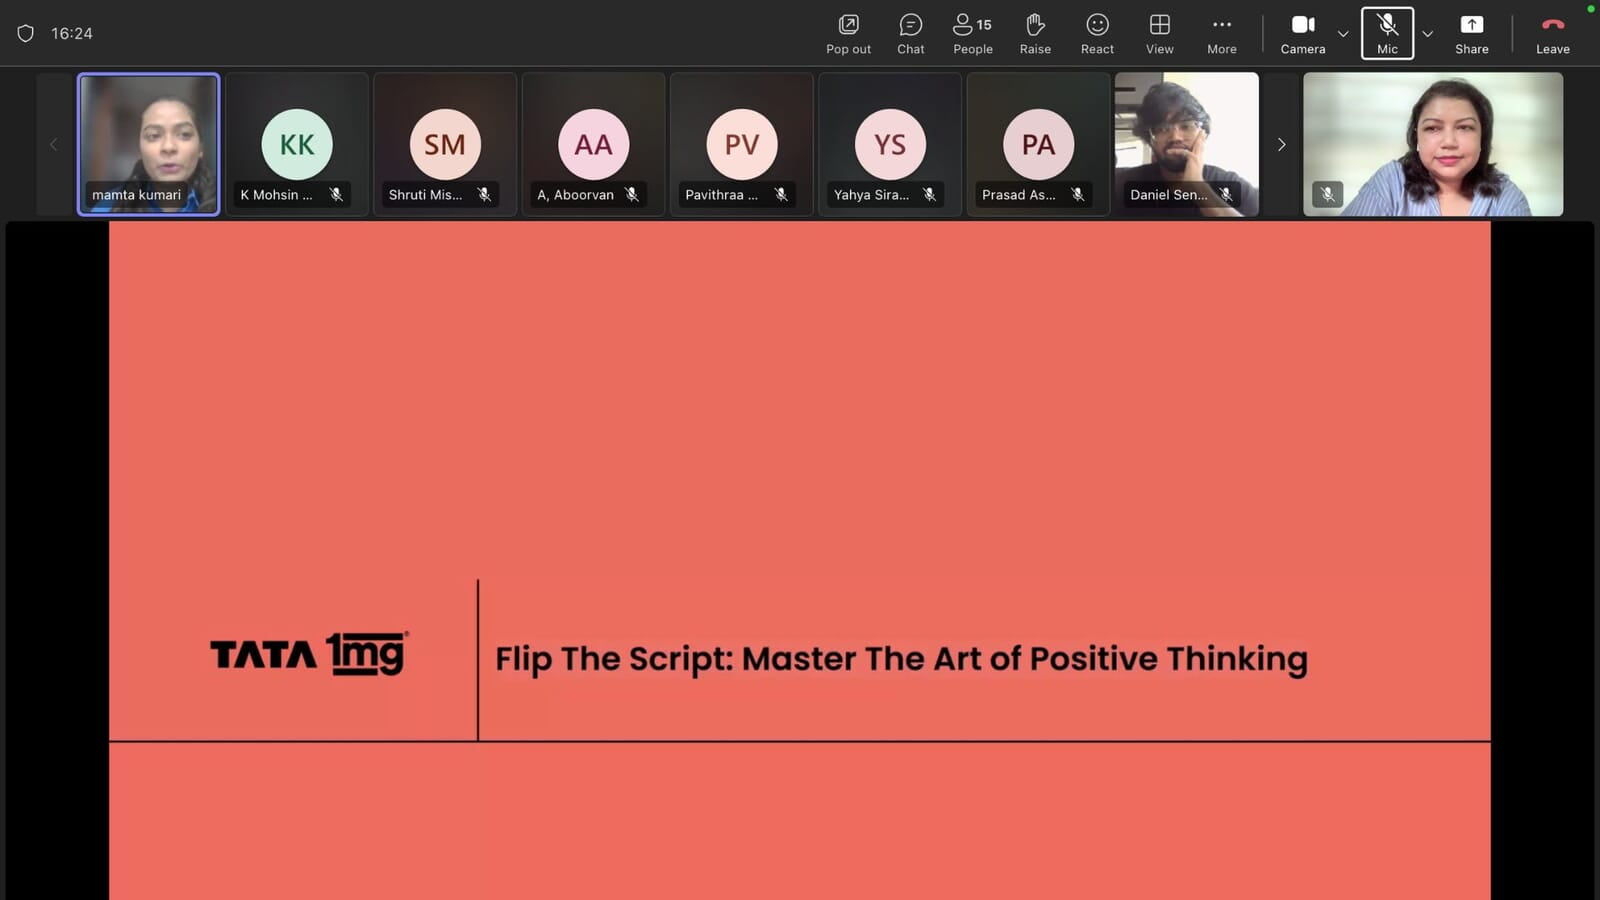Image resolution: width=1600 pixels, height=900 pixels.
Task: Open the meeting Chat panel
Action: (x=910, y=33)
